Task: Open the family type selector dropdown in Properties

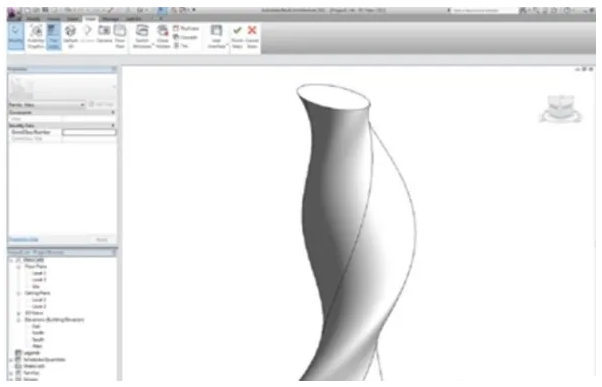Action: click(47, 105)
